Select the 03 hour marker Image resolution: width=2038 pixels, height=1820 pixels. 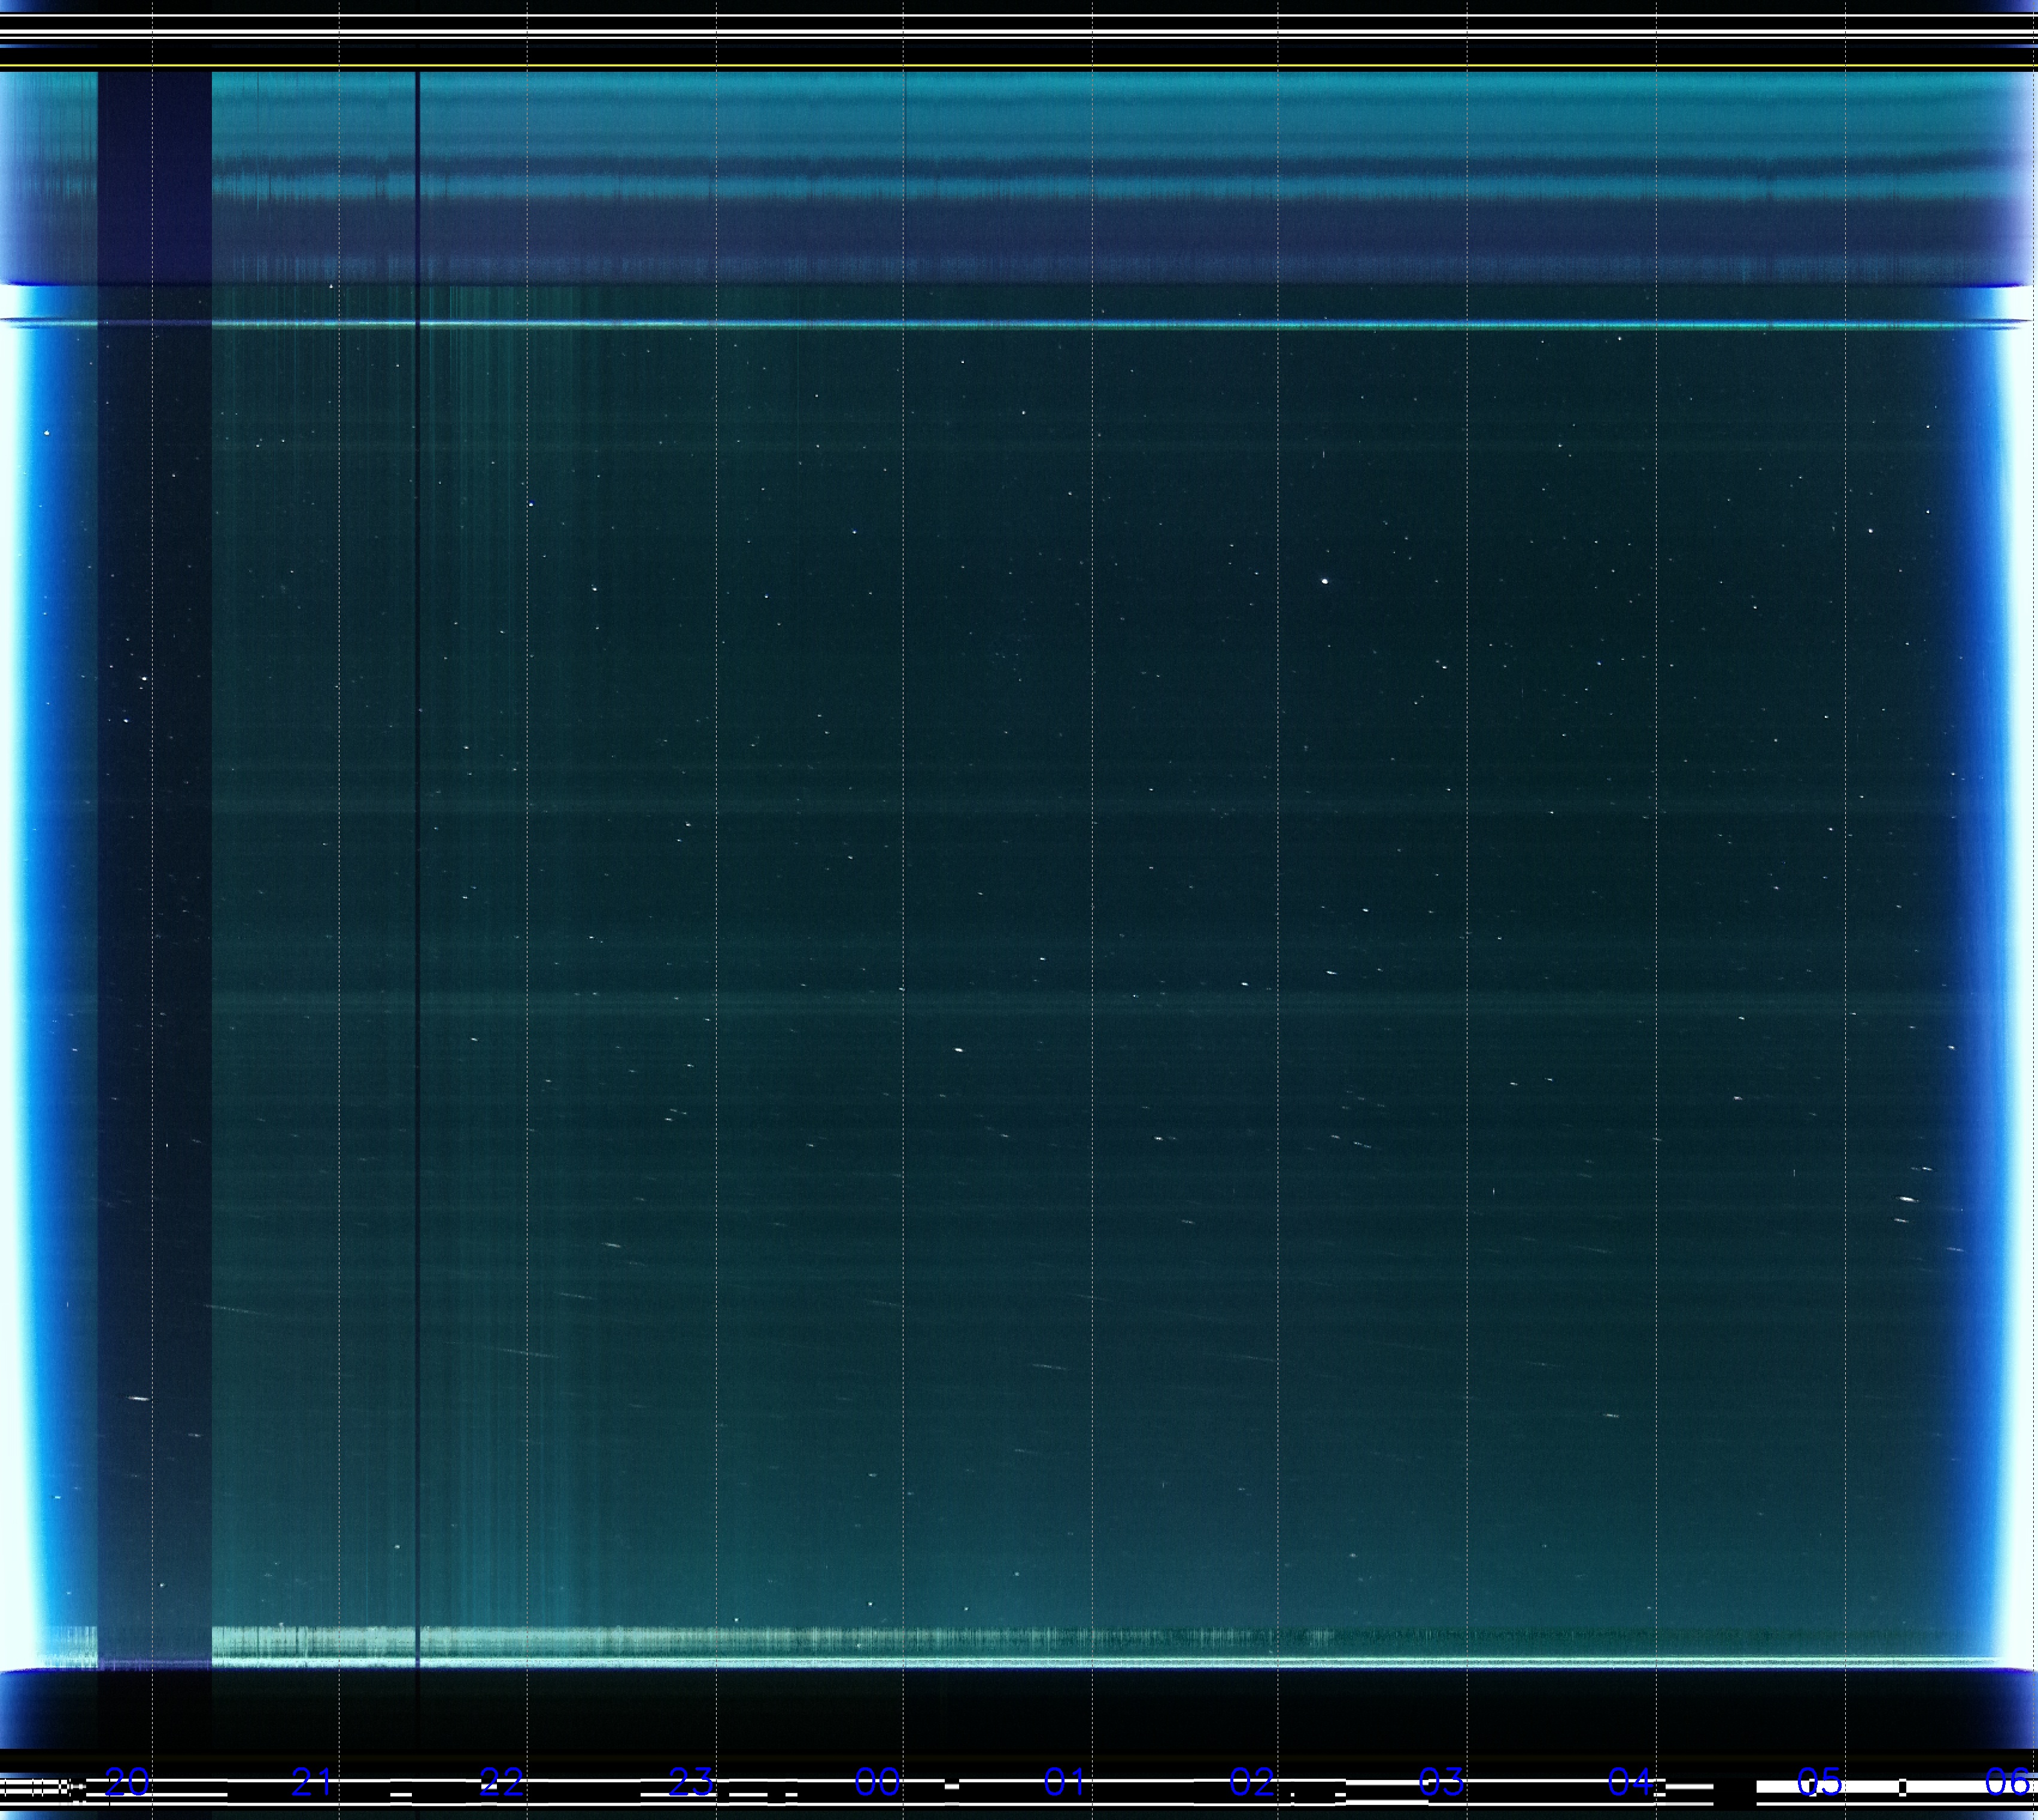1441,1781
